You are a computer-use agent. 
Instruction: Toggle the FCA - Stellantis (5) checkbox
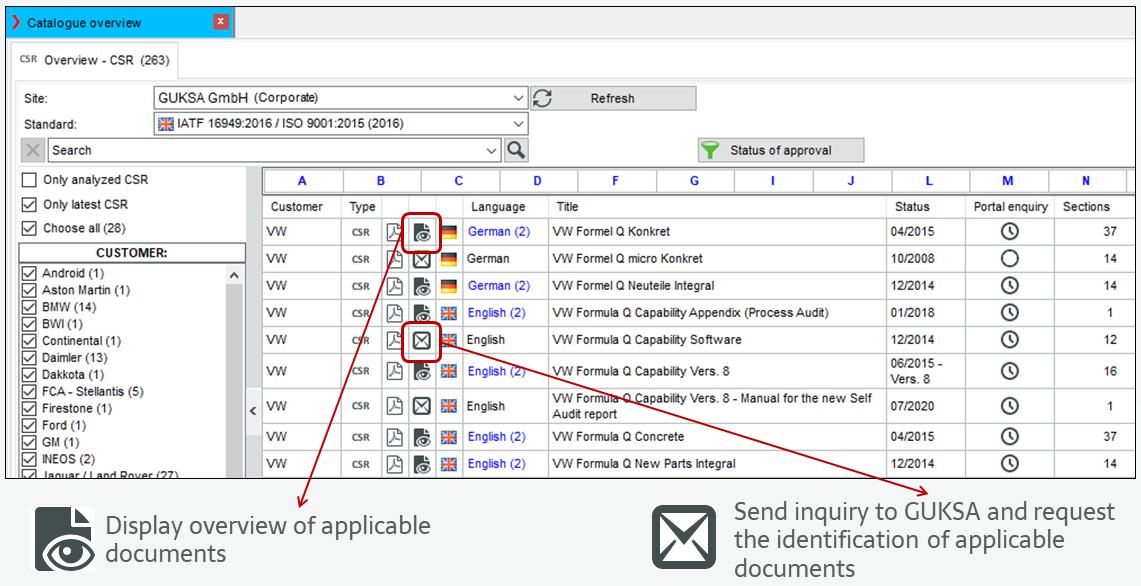30,392
